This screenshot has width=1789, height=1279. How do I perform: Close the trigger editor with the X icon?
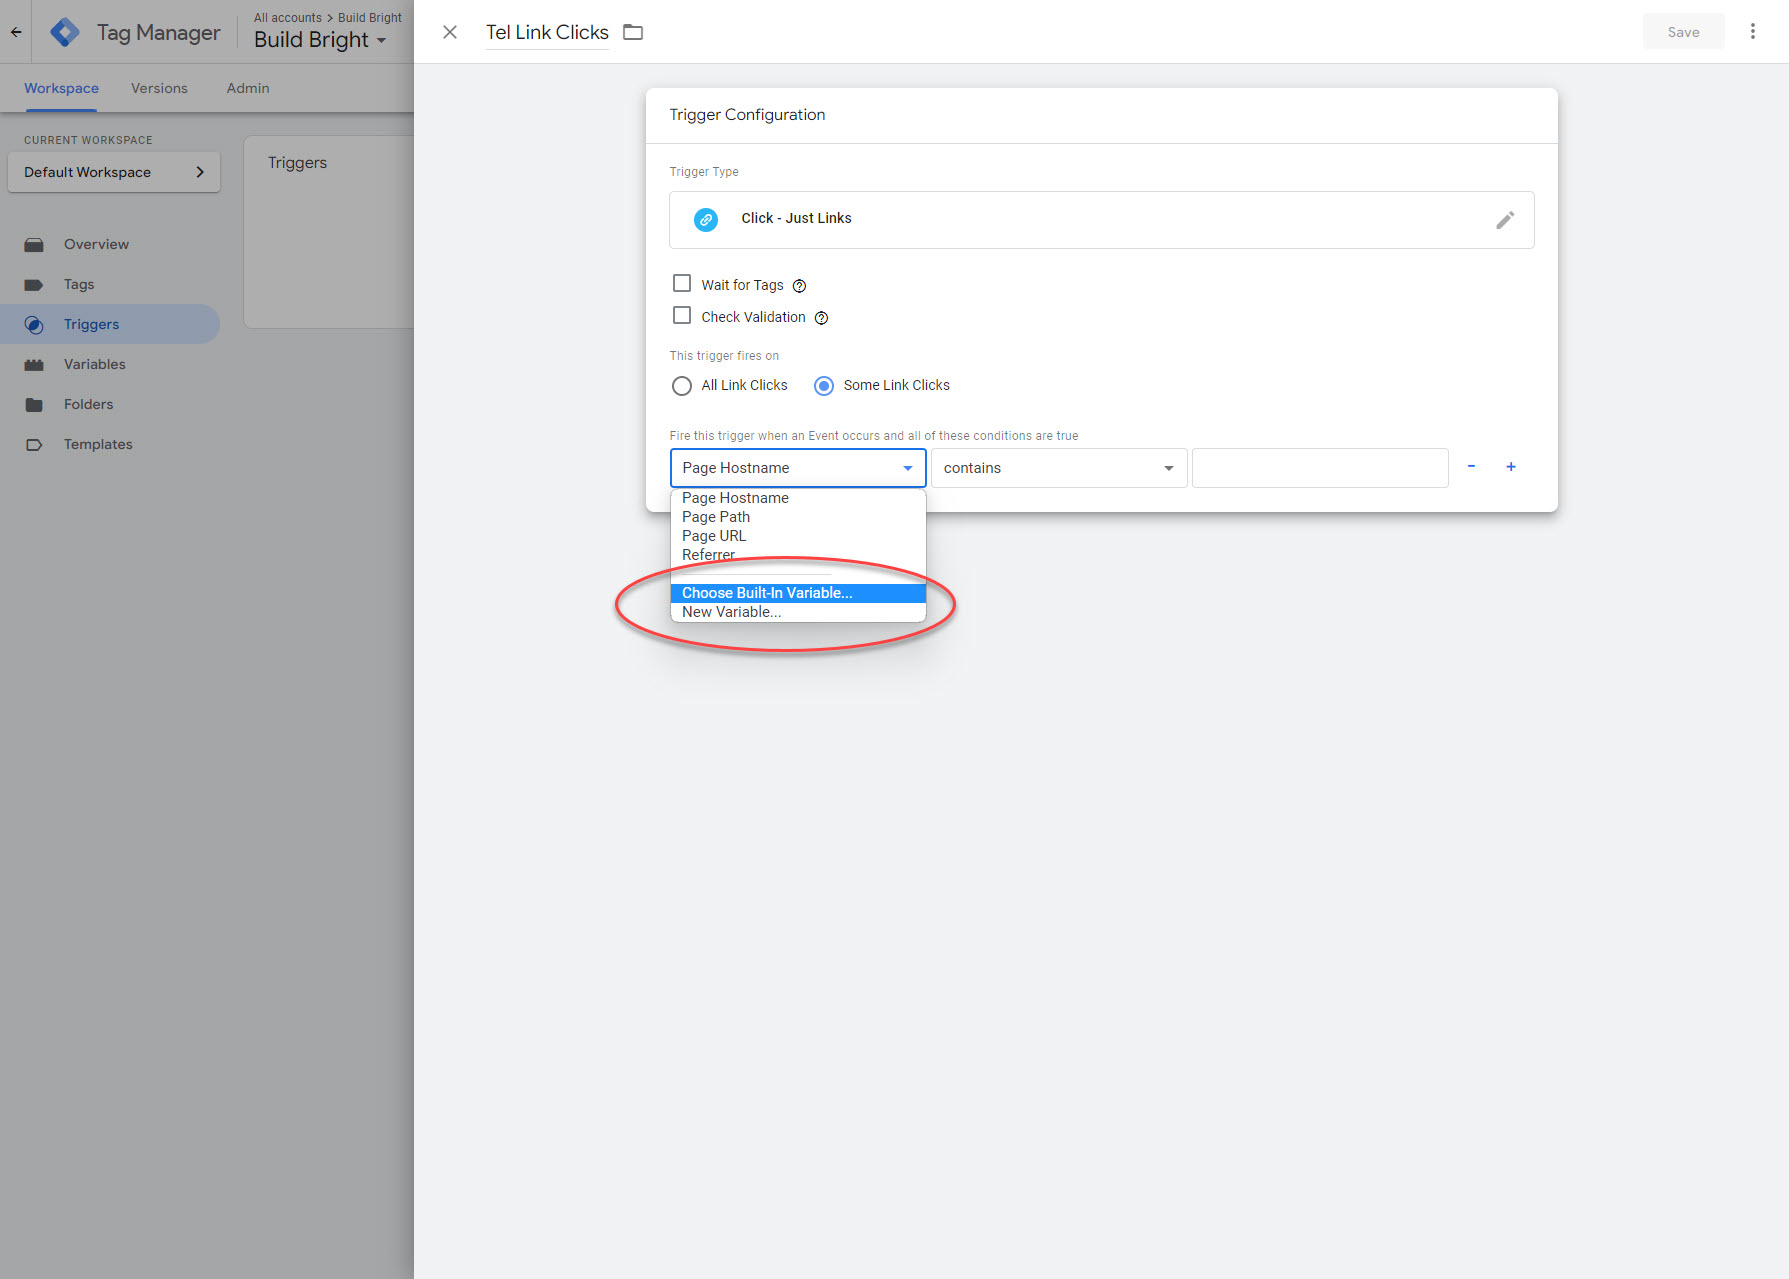(x=450, y=32)
